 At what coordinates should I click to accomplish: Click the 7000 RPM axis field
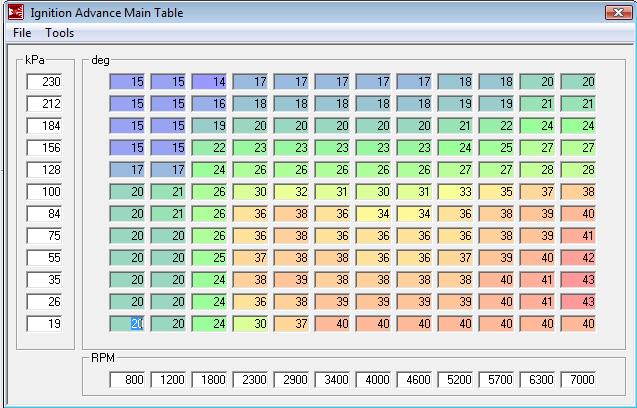578,380
